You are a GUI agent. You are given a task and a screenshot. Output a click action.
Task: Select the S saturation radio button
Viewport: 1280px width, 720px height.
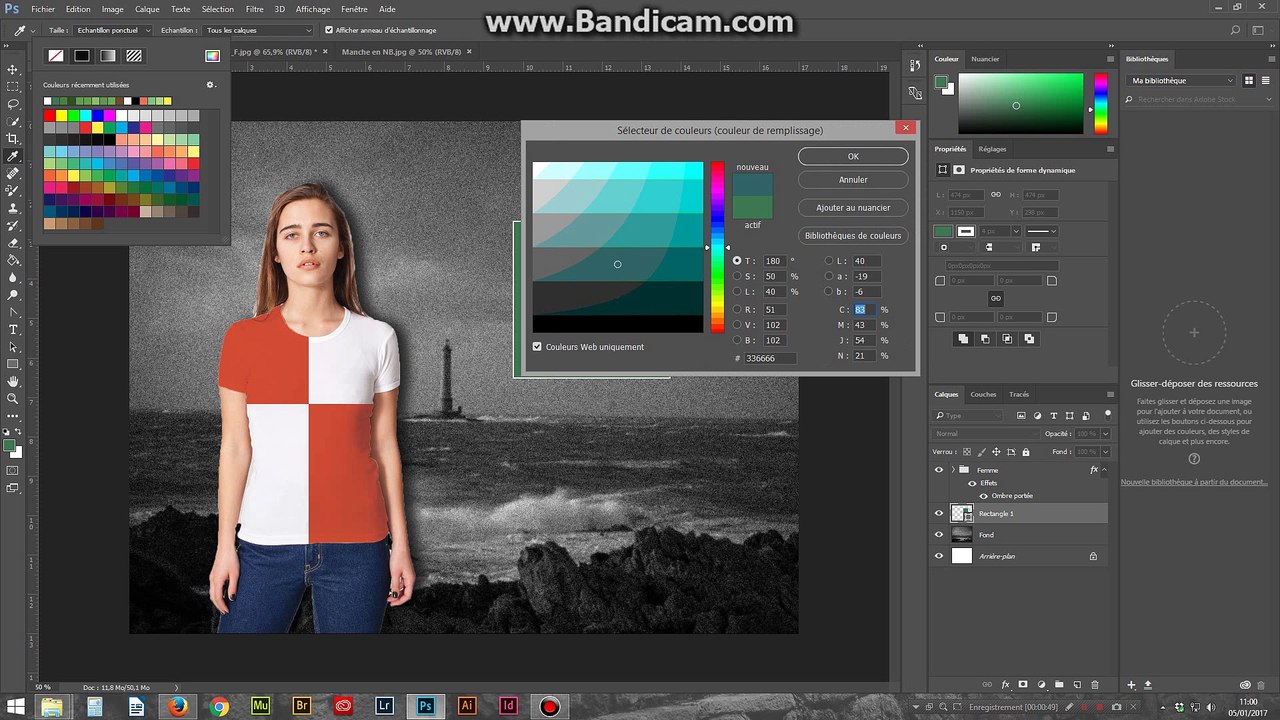pos(737,276)
